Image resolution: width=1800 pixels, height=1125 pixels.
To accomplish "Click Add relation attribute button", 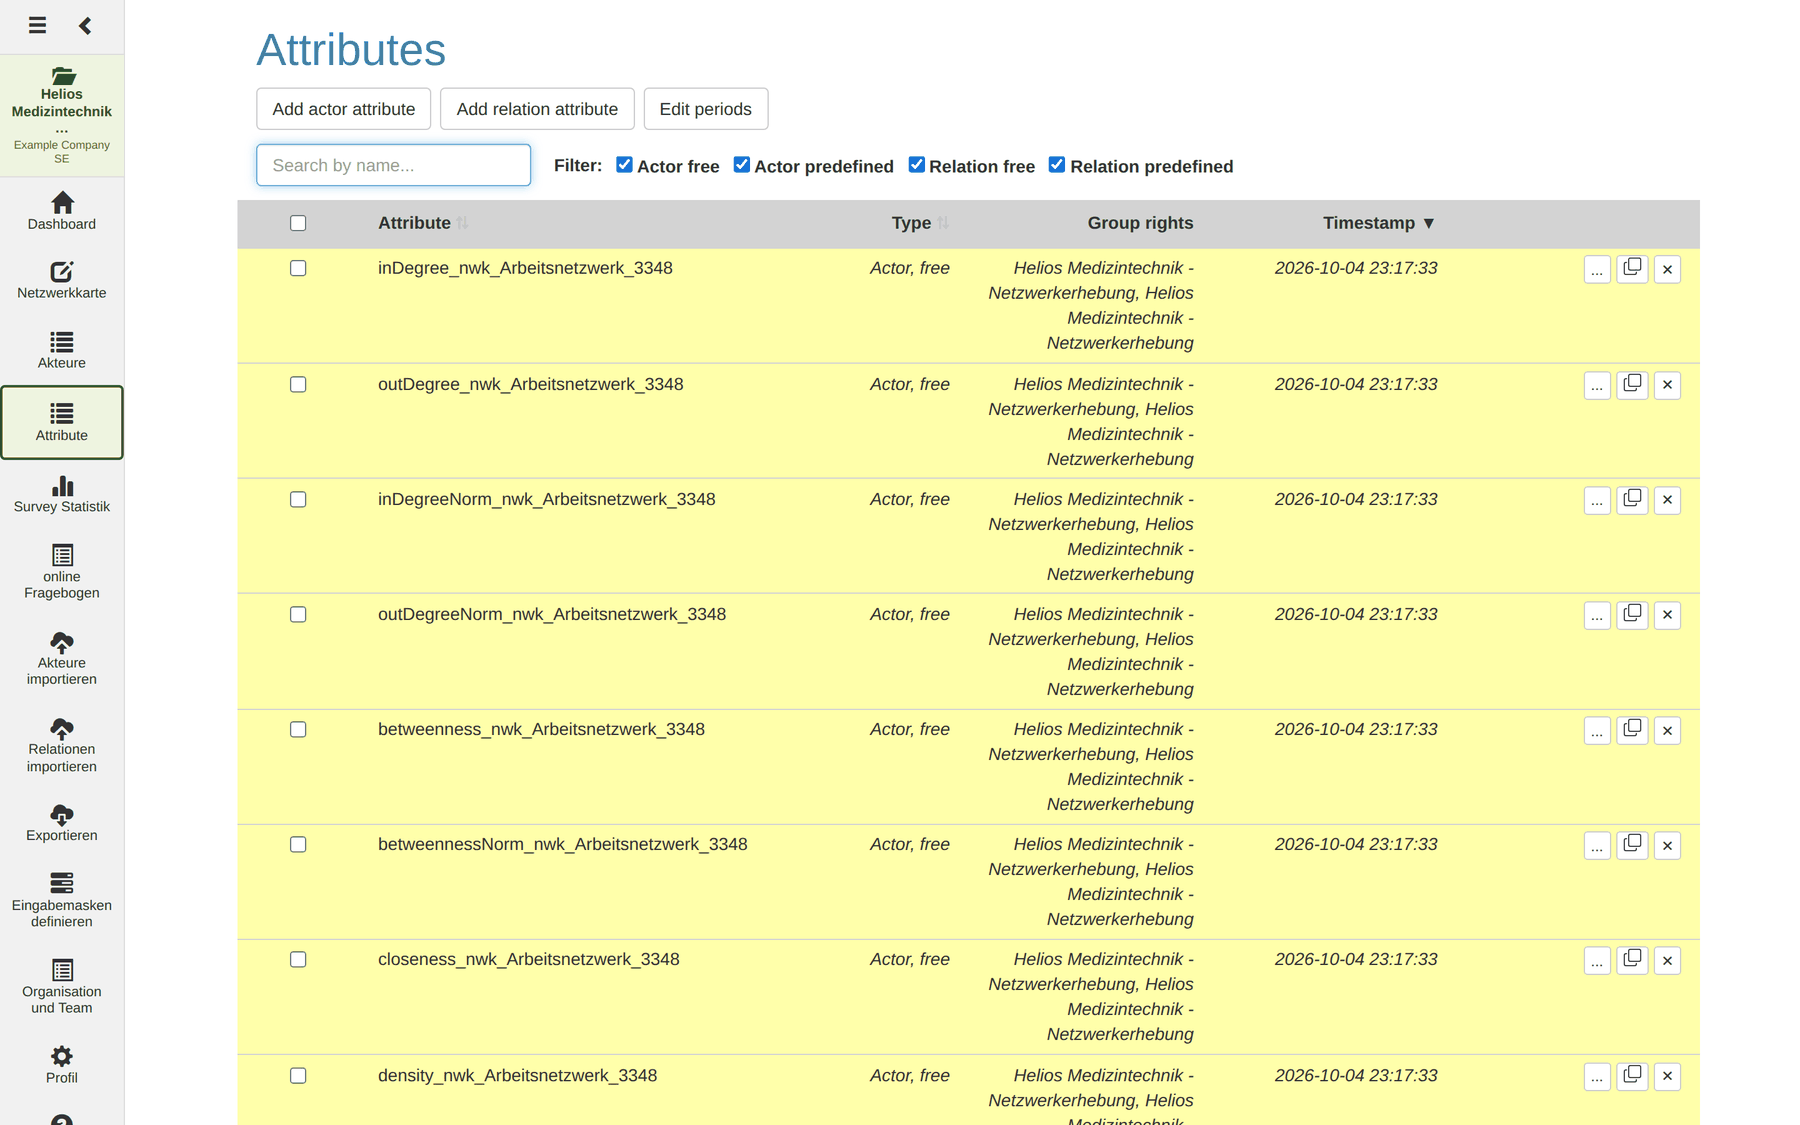I will tap(537, 109).
